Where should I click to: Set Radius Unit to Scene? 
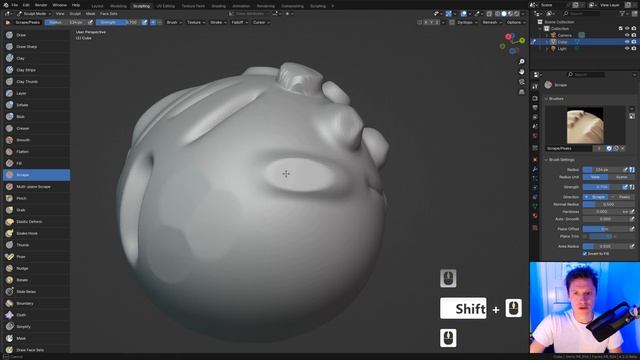622,177
